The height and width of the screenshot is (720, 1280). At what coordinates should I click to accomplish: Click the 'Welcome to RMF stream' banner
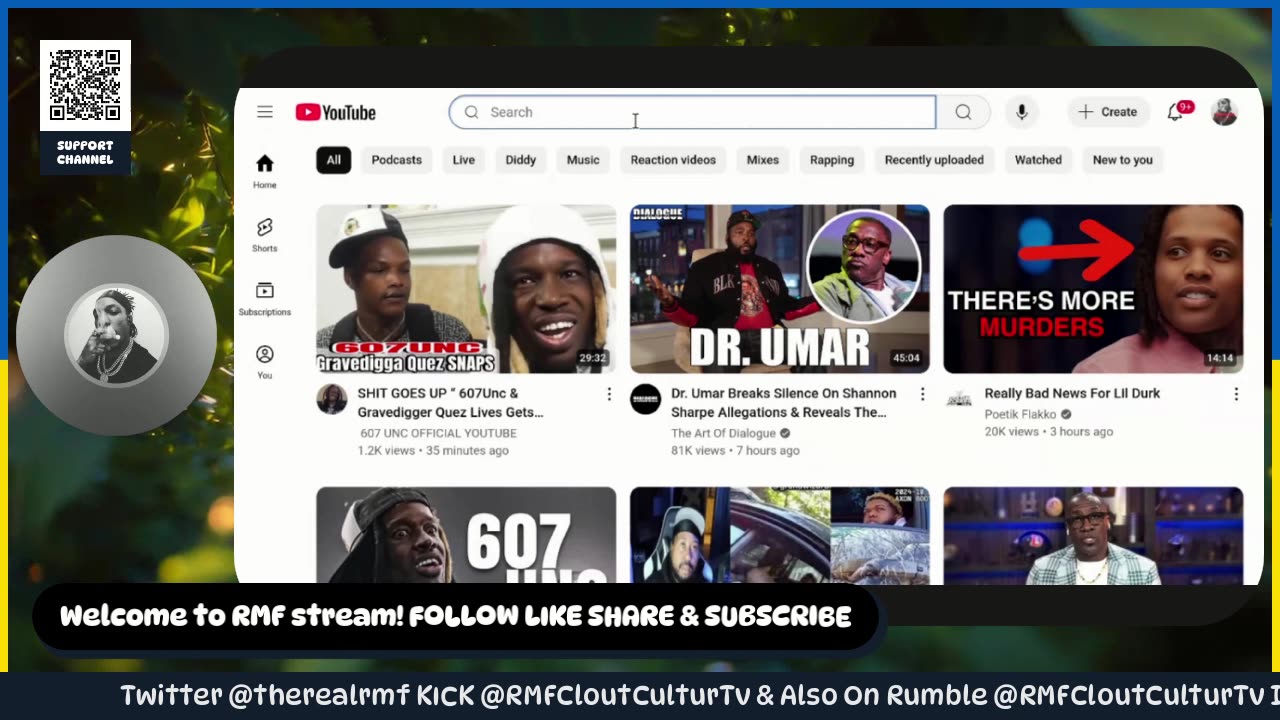tap(455, 616)
